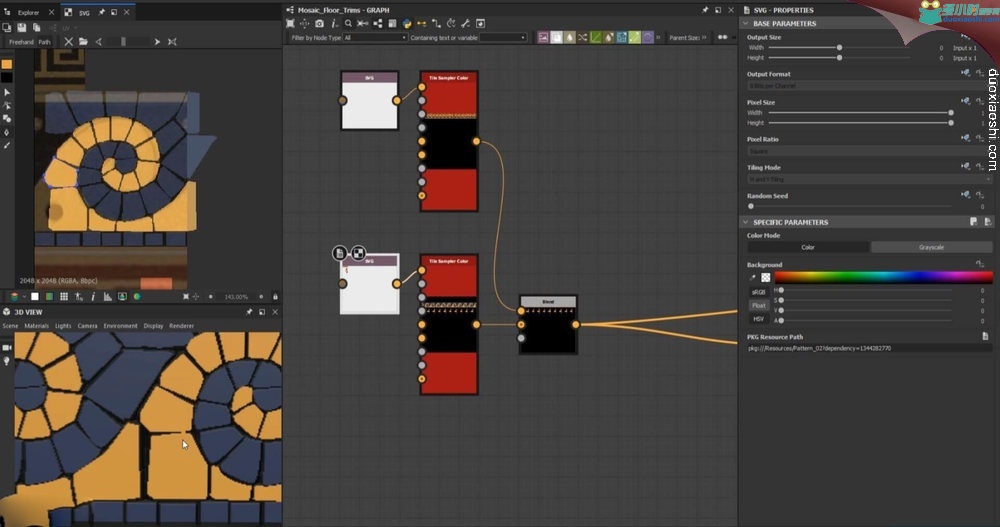
Task: Open the Output Format dropdown
Action: pyautogui.click(x=867, y=85)
